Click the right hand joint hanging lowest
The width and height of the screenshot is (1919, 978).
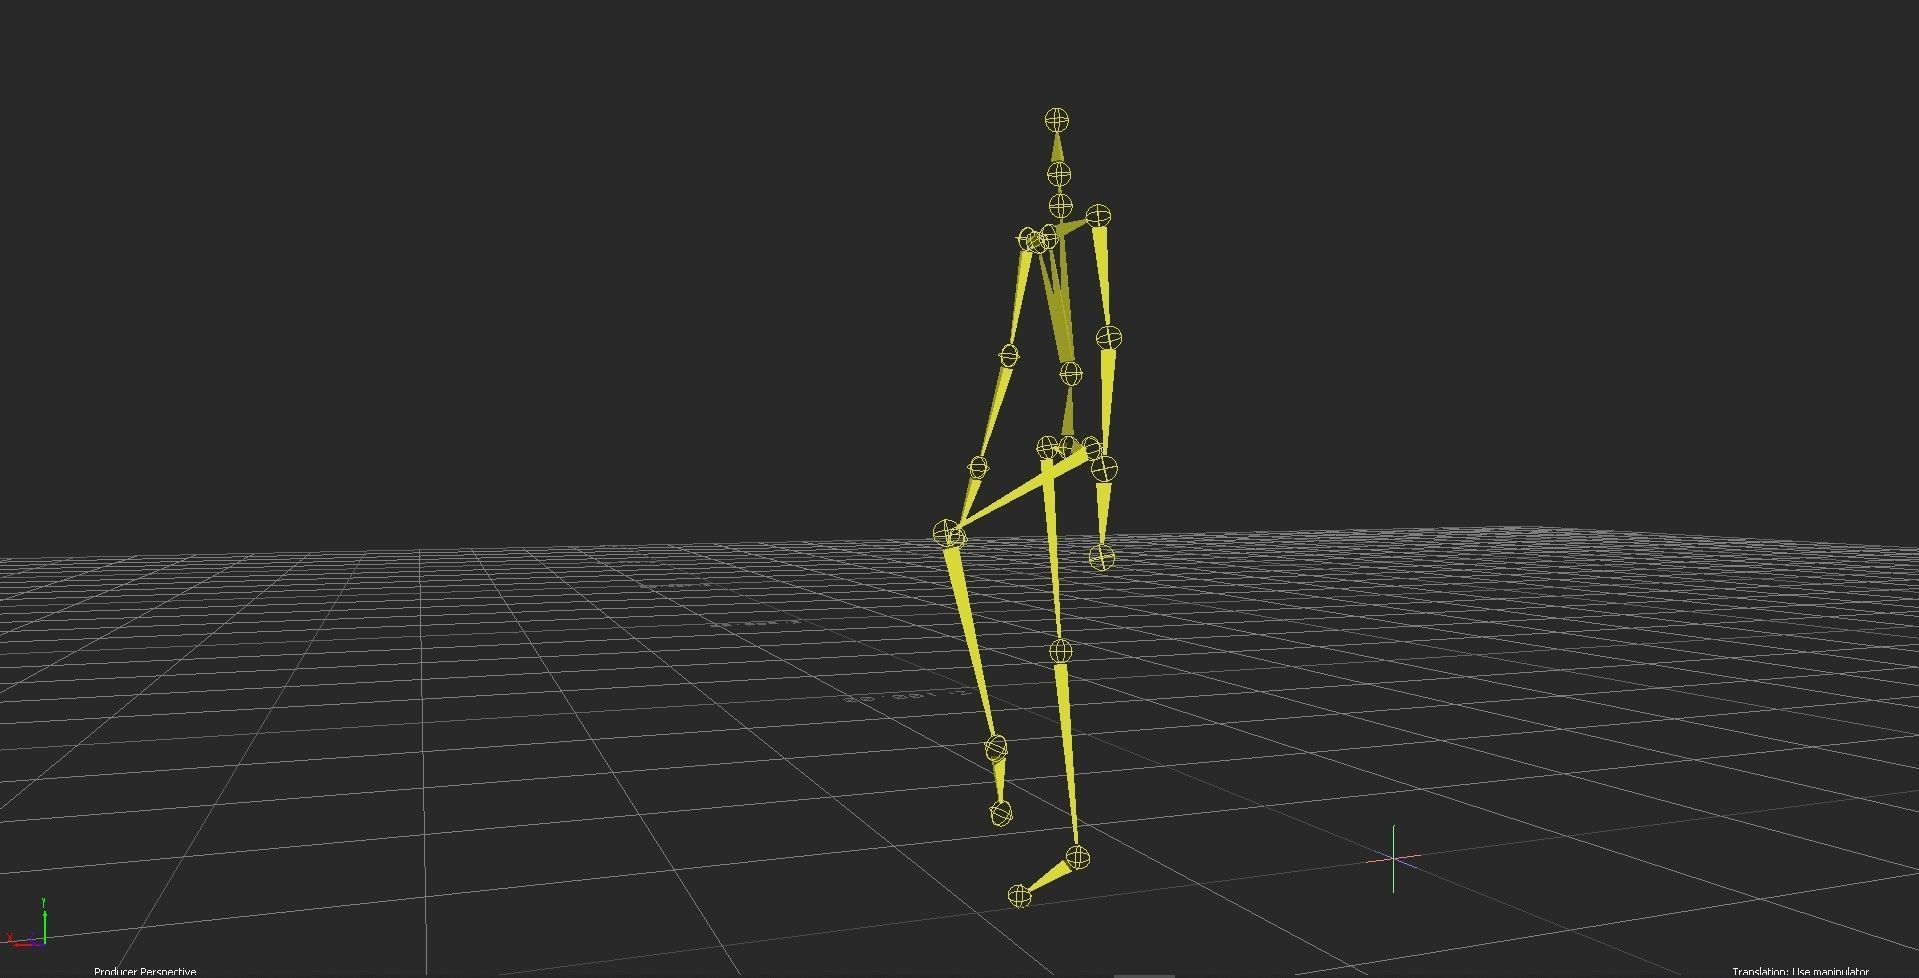point(1102,559)
